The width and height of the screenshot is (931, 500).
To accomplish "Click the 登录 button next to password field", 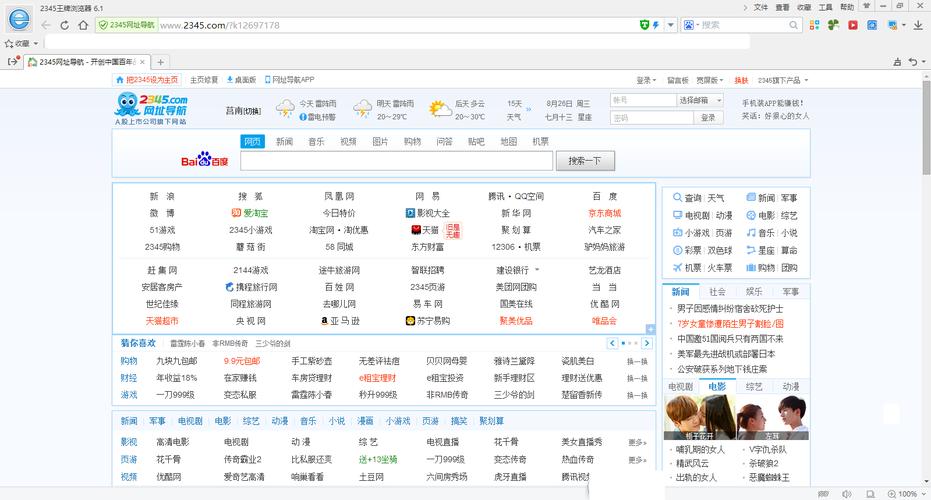I will point(708,117).
